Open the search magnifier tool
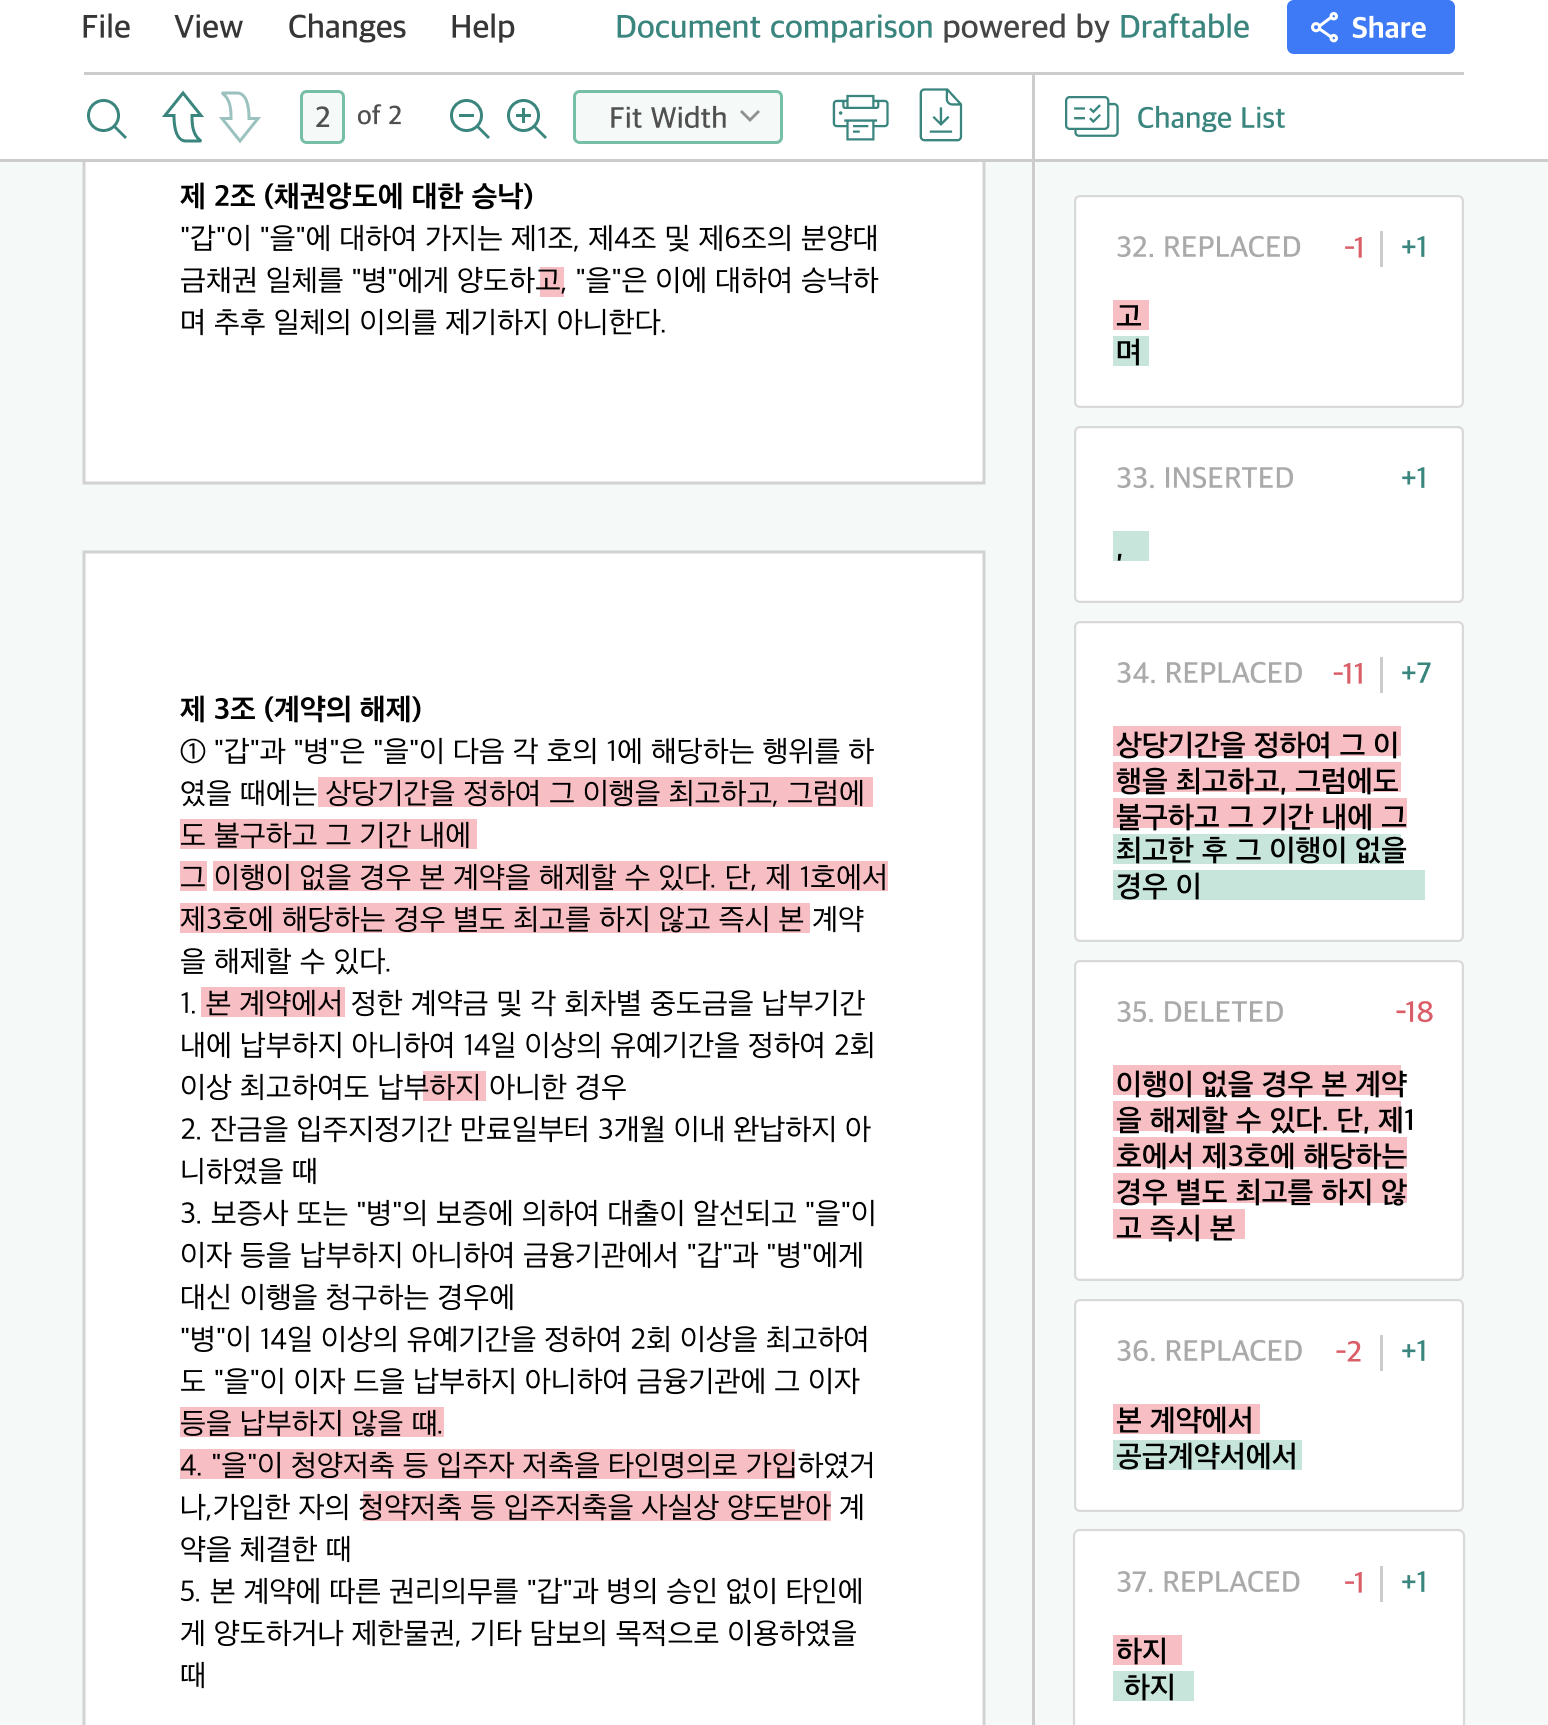 tap(106, 118)
